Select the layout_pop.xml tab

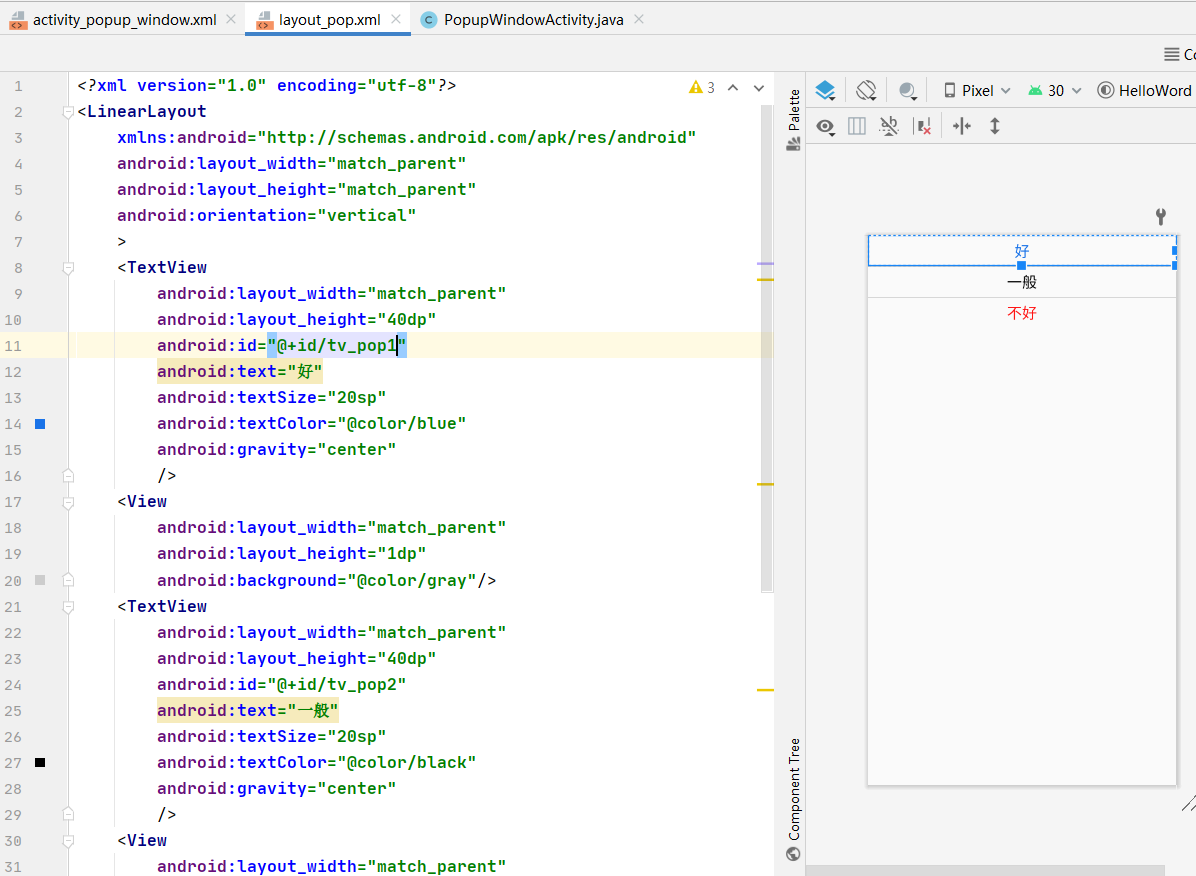330,20
